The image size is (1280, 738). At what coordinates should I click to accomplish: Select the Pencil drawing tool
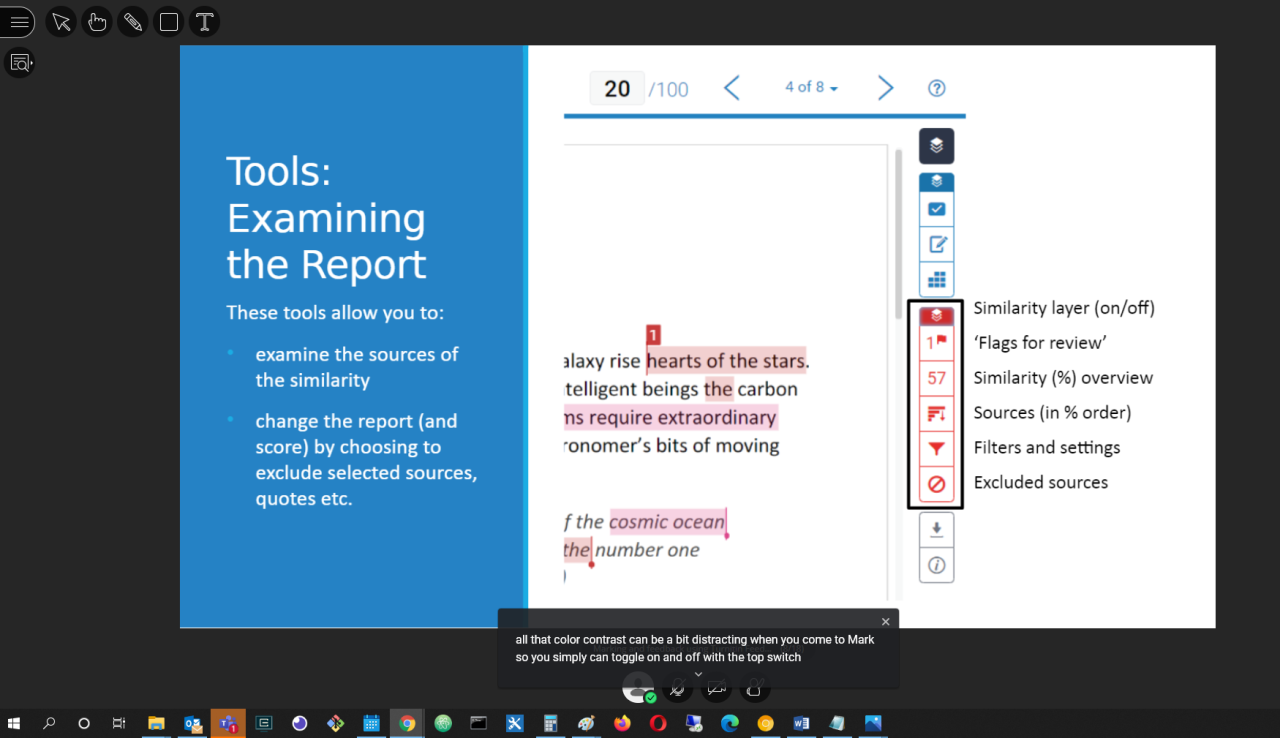[x=132, y=22]
